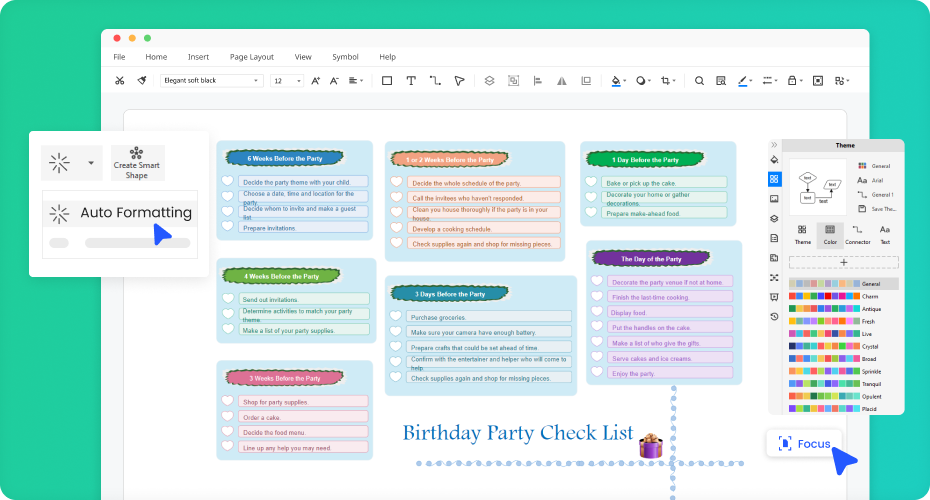This screenshot has width=930, height=500.
Task: Open the Insert menu
Action: [x=198, y=57]
